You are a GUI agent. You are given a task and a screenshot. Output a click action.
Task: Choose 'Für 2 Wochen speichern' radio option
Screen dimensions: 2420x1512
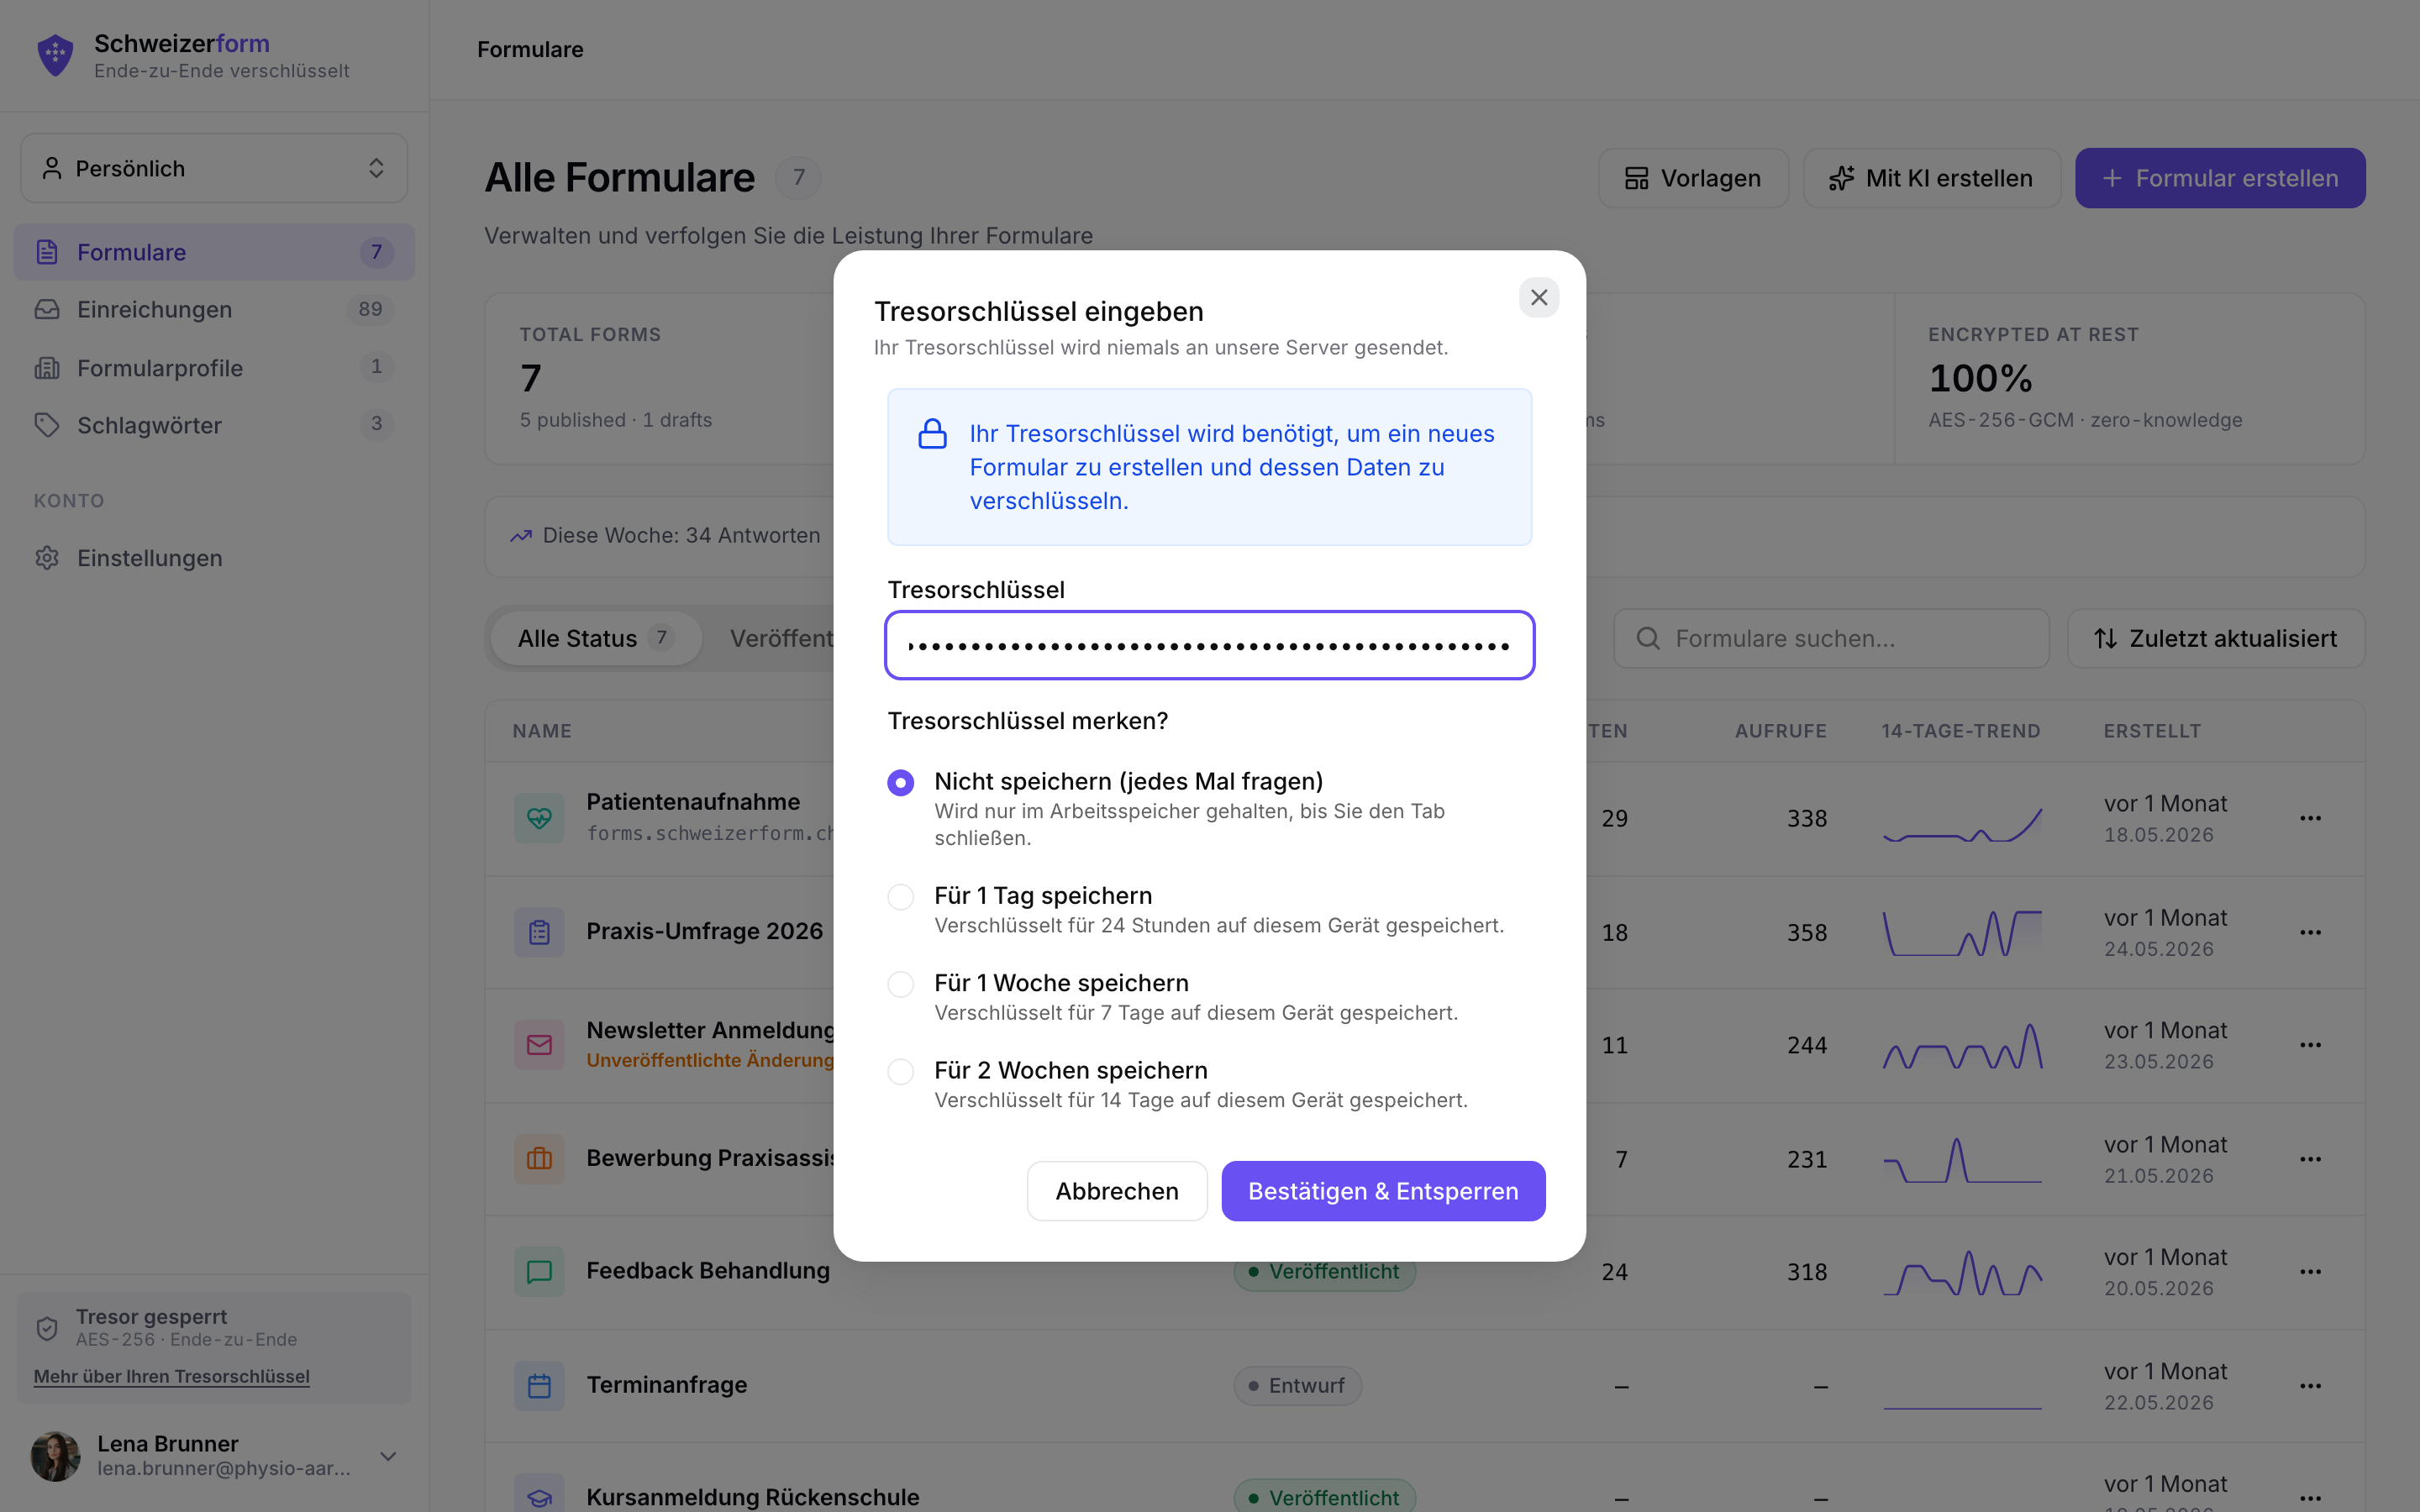pyautogui.click(x=900, y=1071)
